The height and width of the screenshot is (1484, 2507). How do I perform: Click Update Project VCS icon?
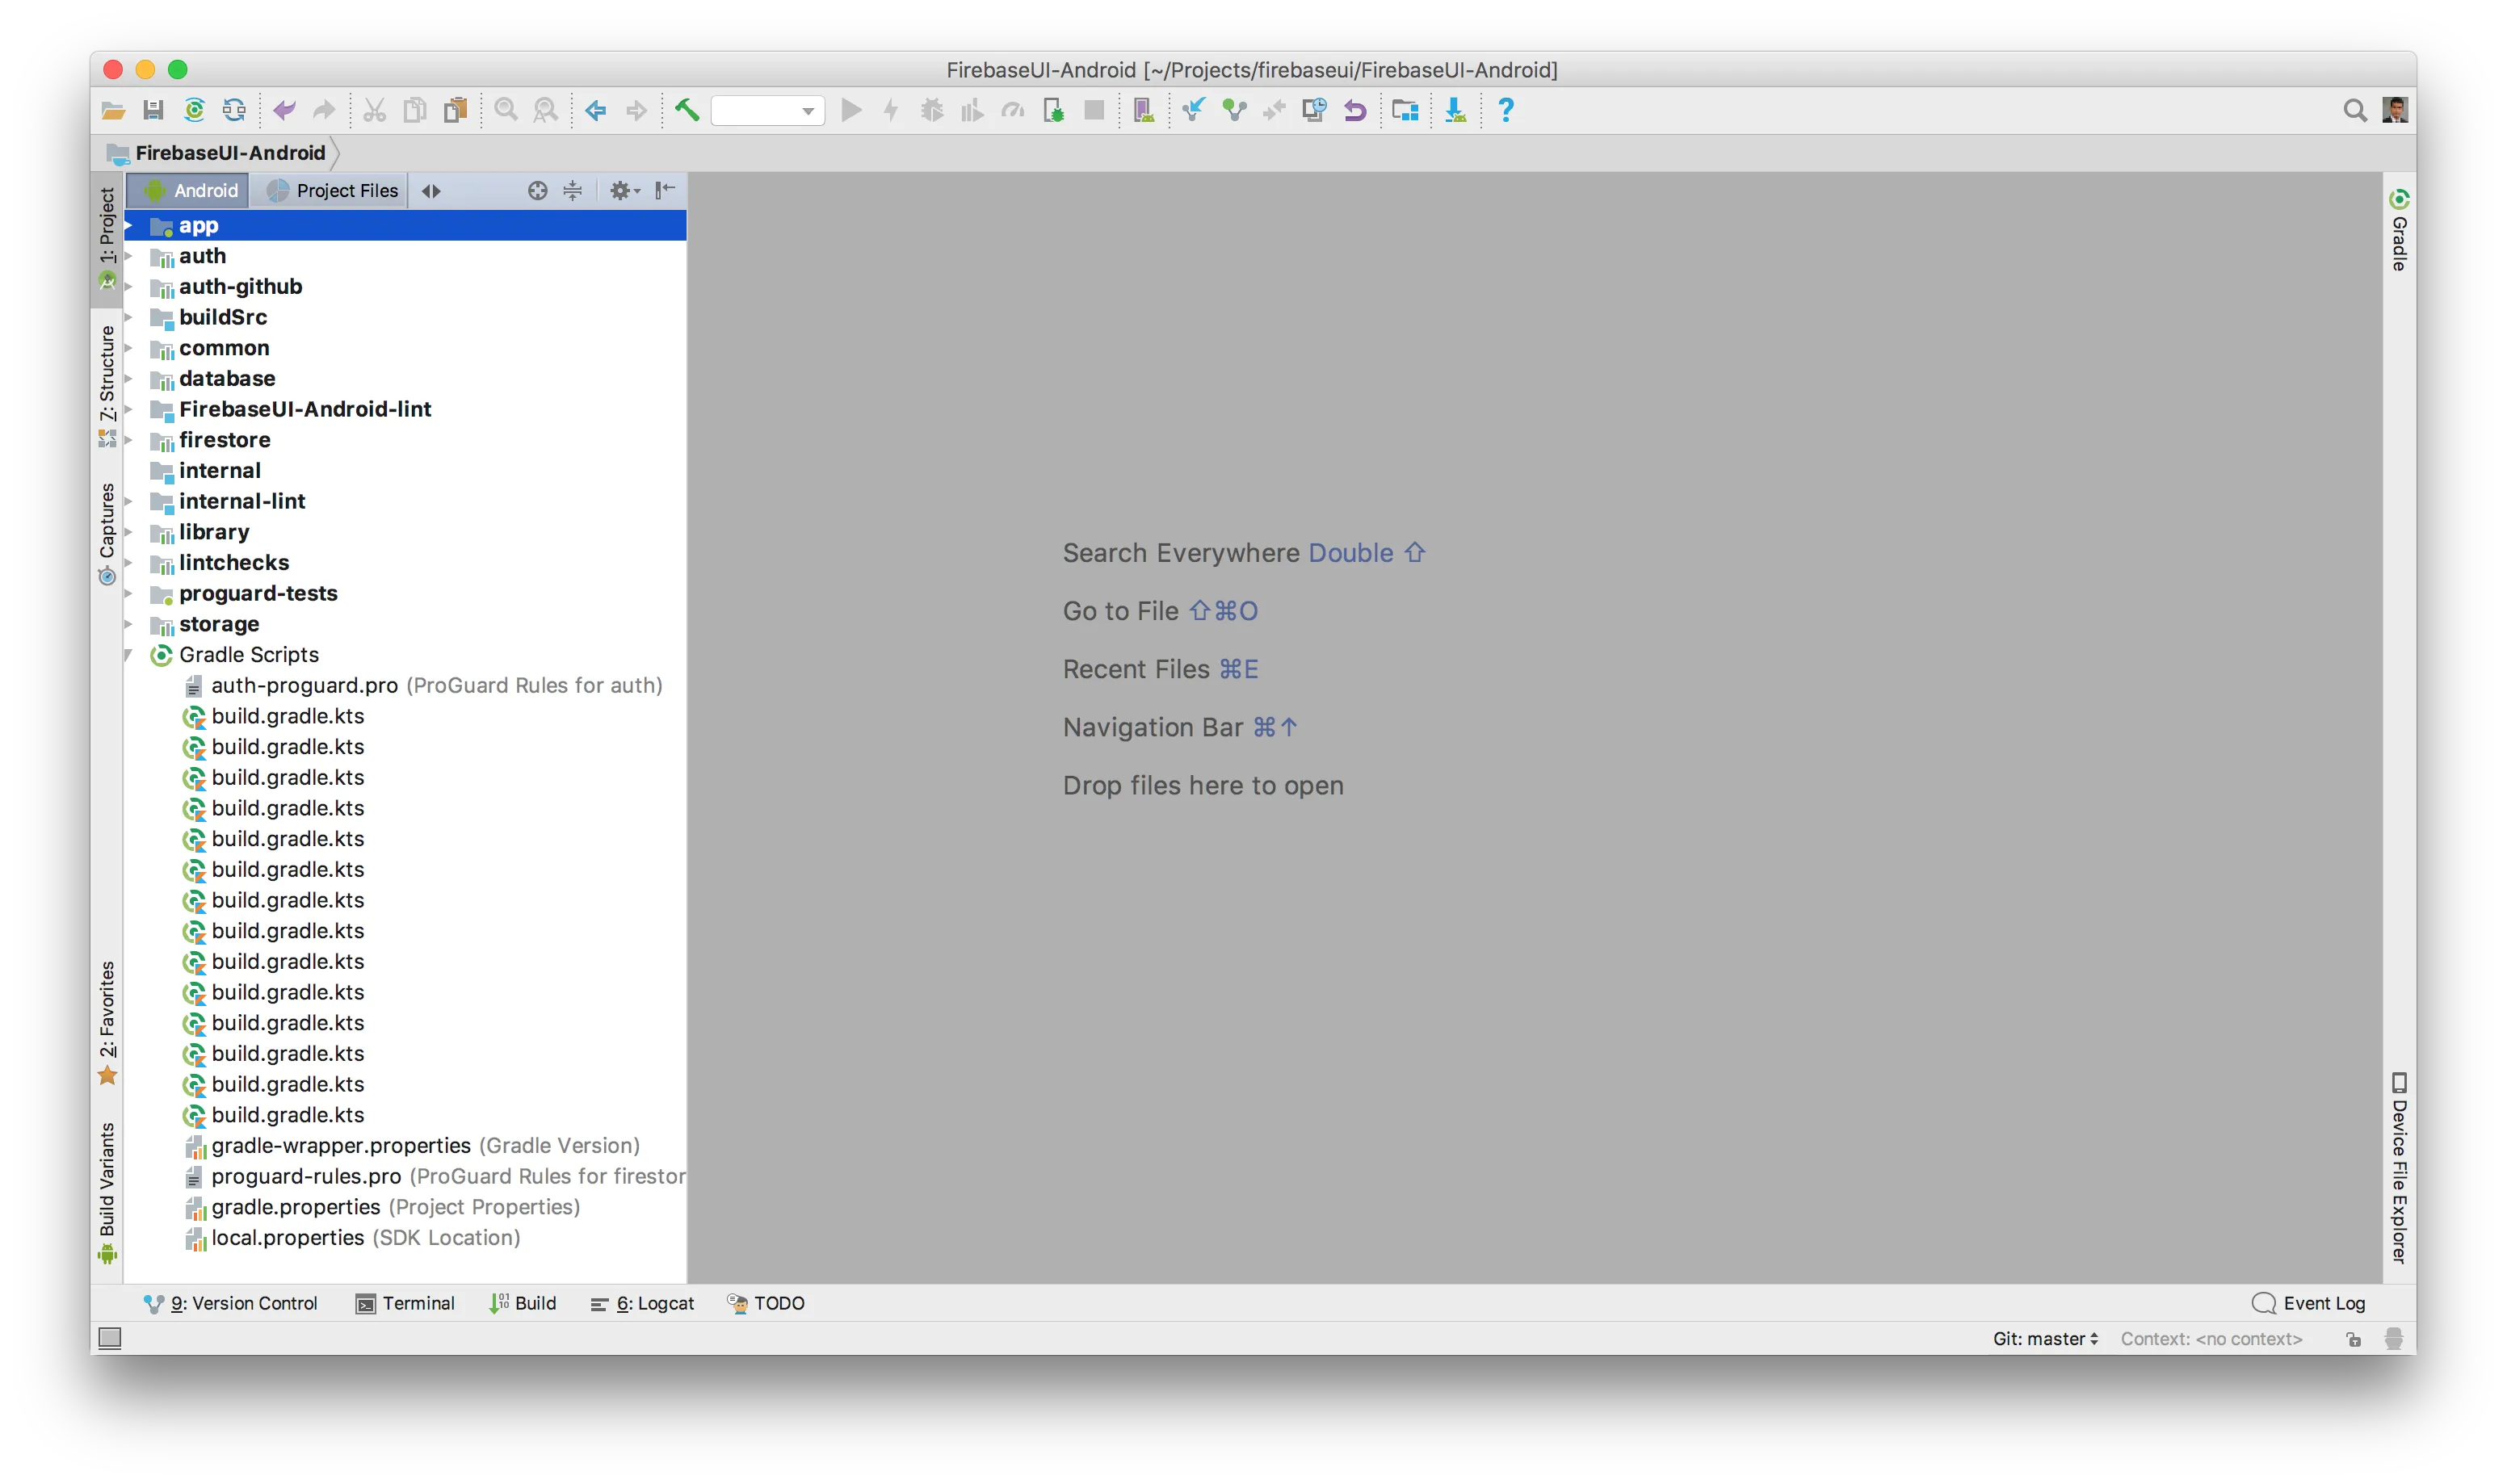1193,110
